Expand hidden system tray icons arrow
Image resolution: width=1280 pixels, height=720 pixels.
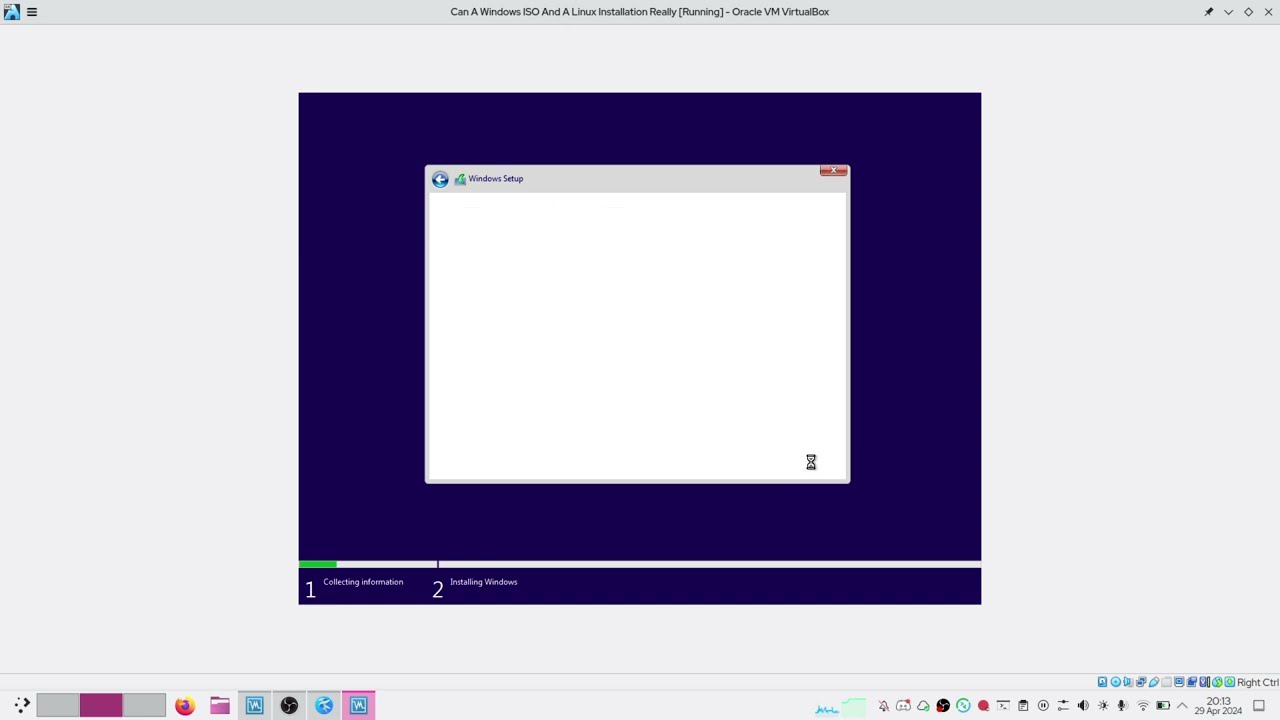[1182, 706]
